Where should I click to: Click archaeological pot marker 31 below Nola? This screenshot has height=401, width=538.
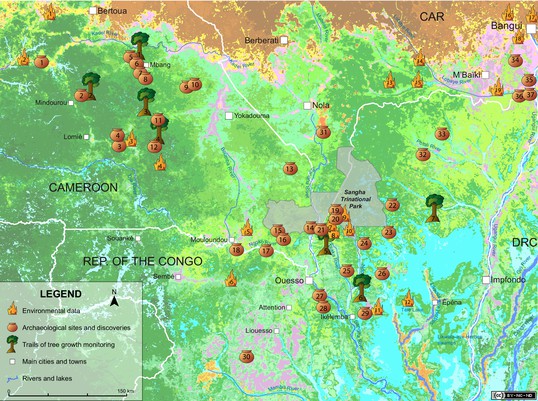pos(323,132)
